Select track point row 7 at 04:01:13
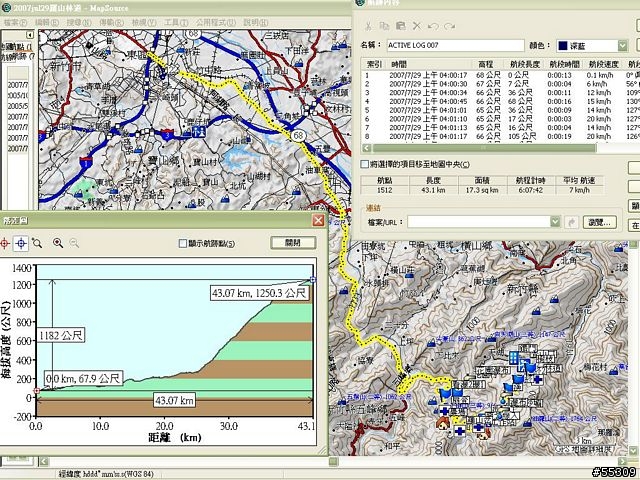This screenshot has height=480, width=640. click(500, 127)
